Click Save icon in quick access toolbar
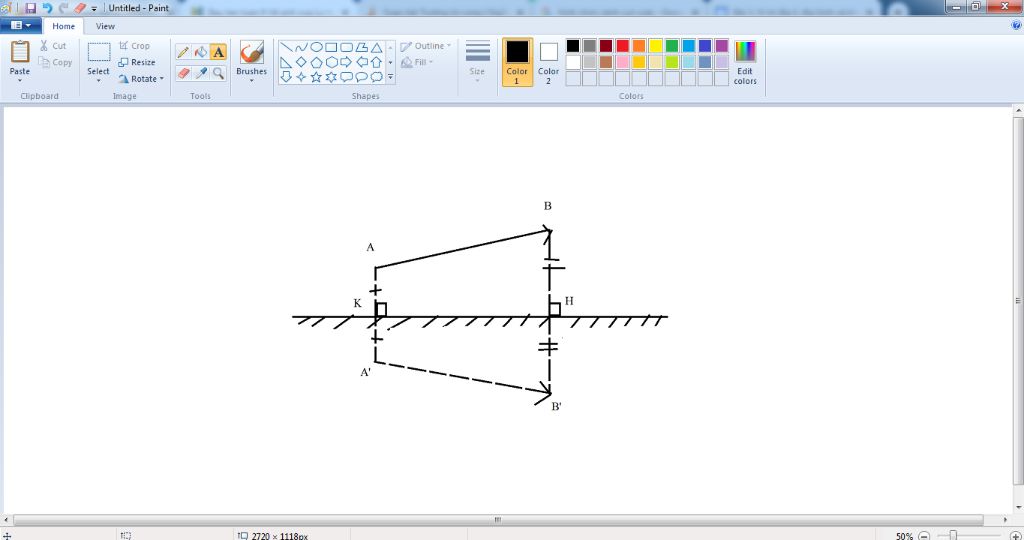 pos(30,8)
